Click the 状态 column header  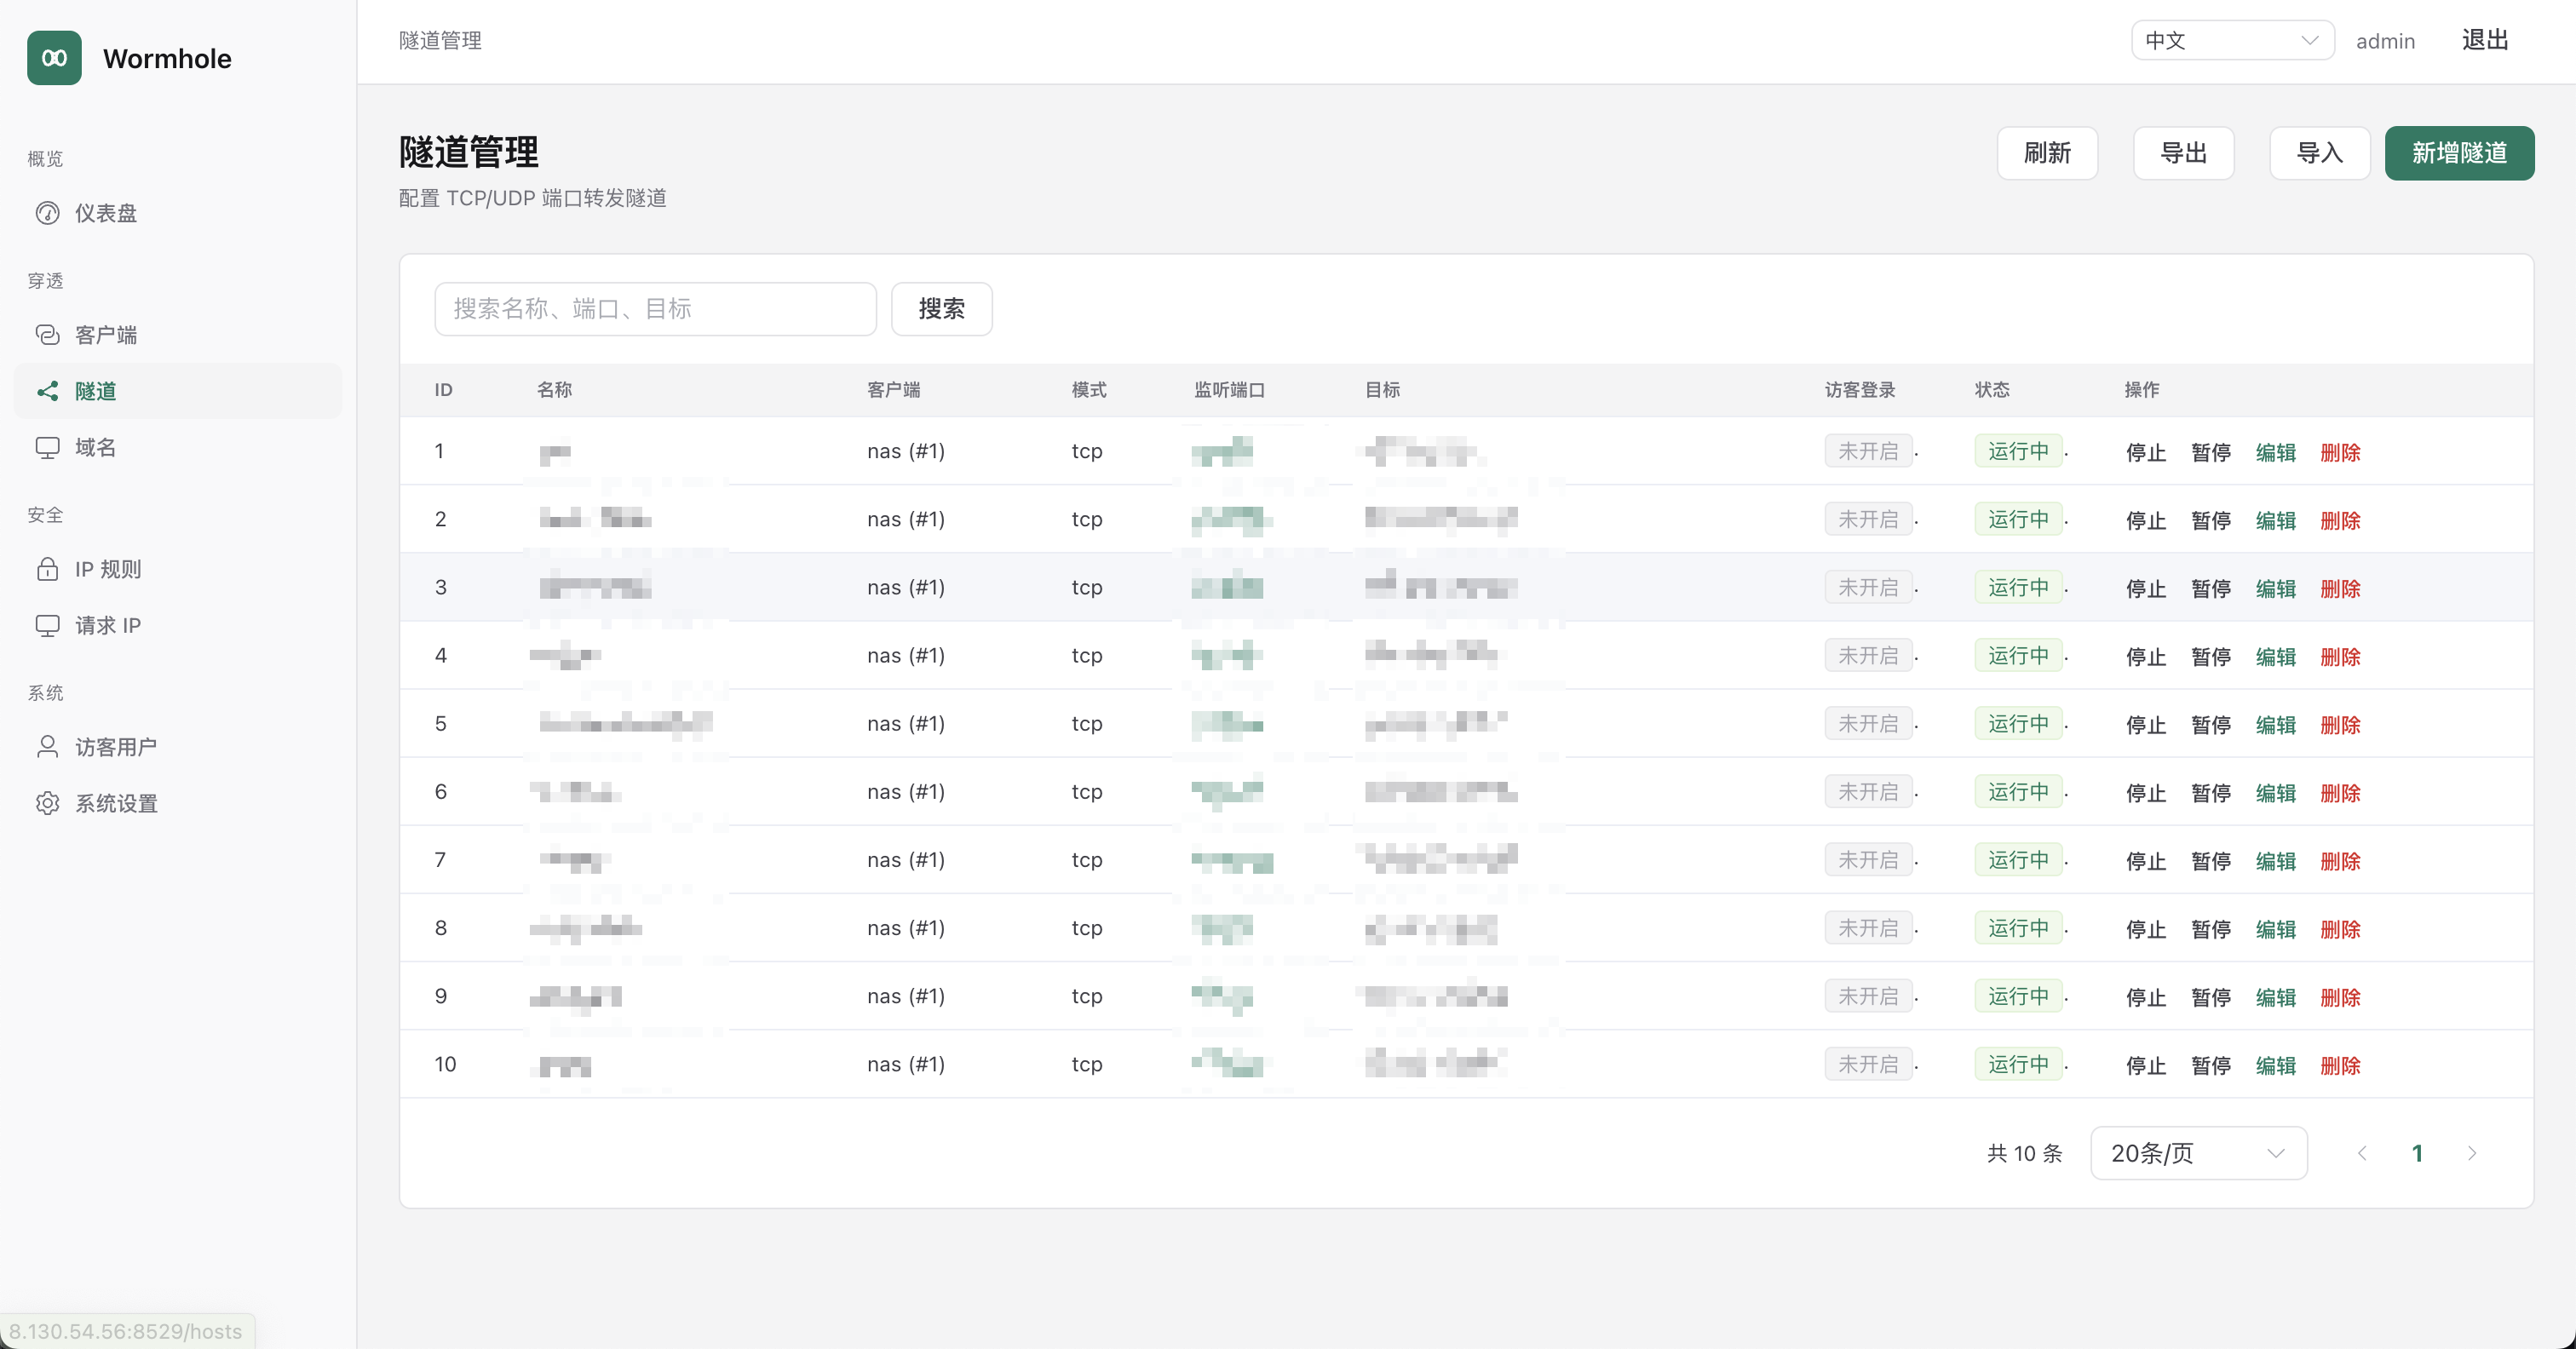[x=1992, y=389]
